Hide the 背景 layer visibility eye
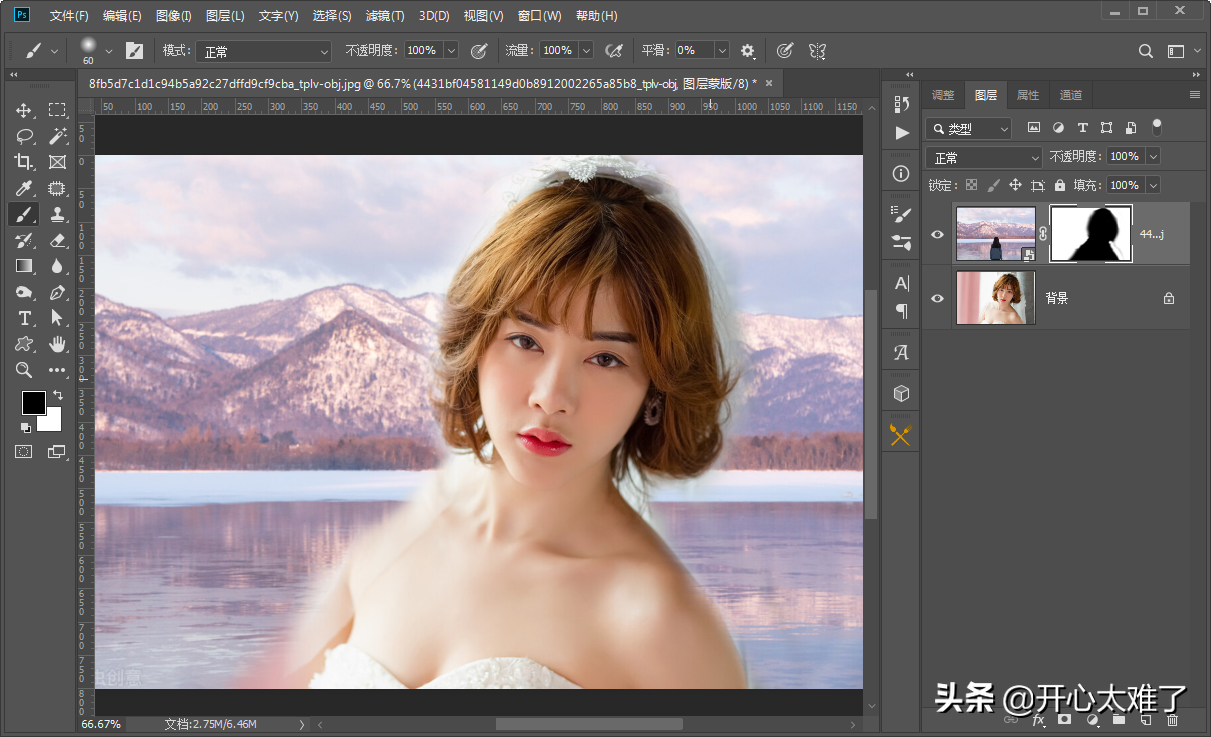 937,298
